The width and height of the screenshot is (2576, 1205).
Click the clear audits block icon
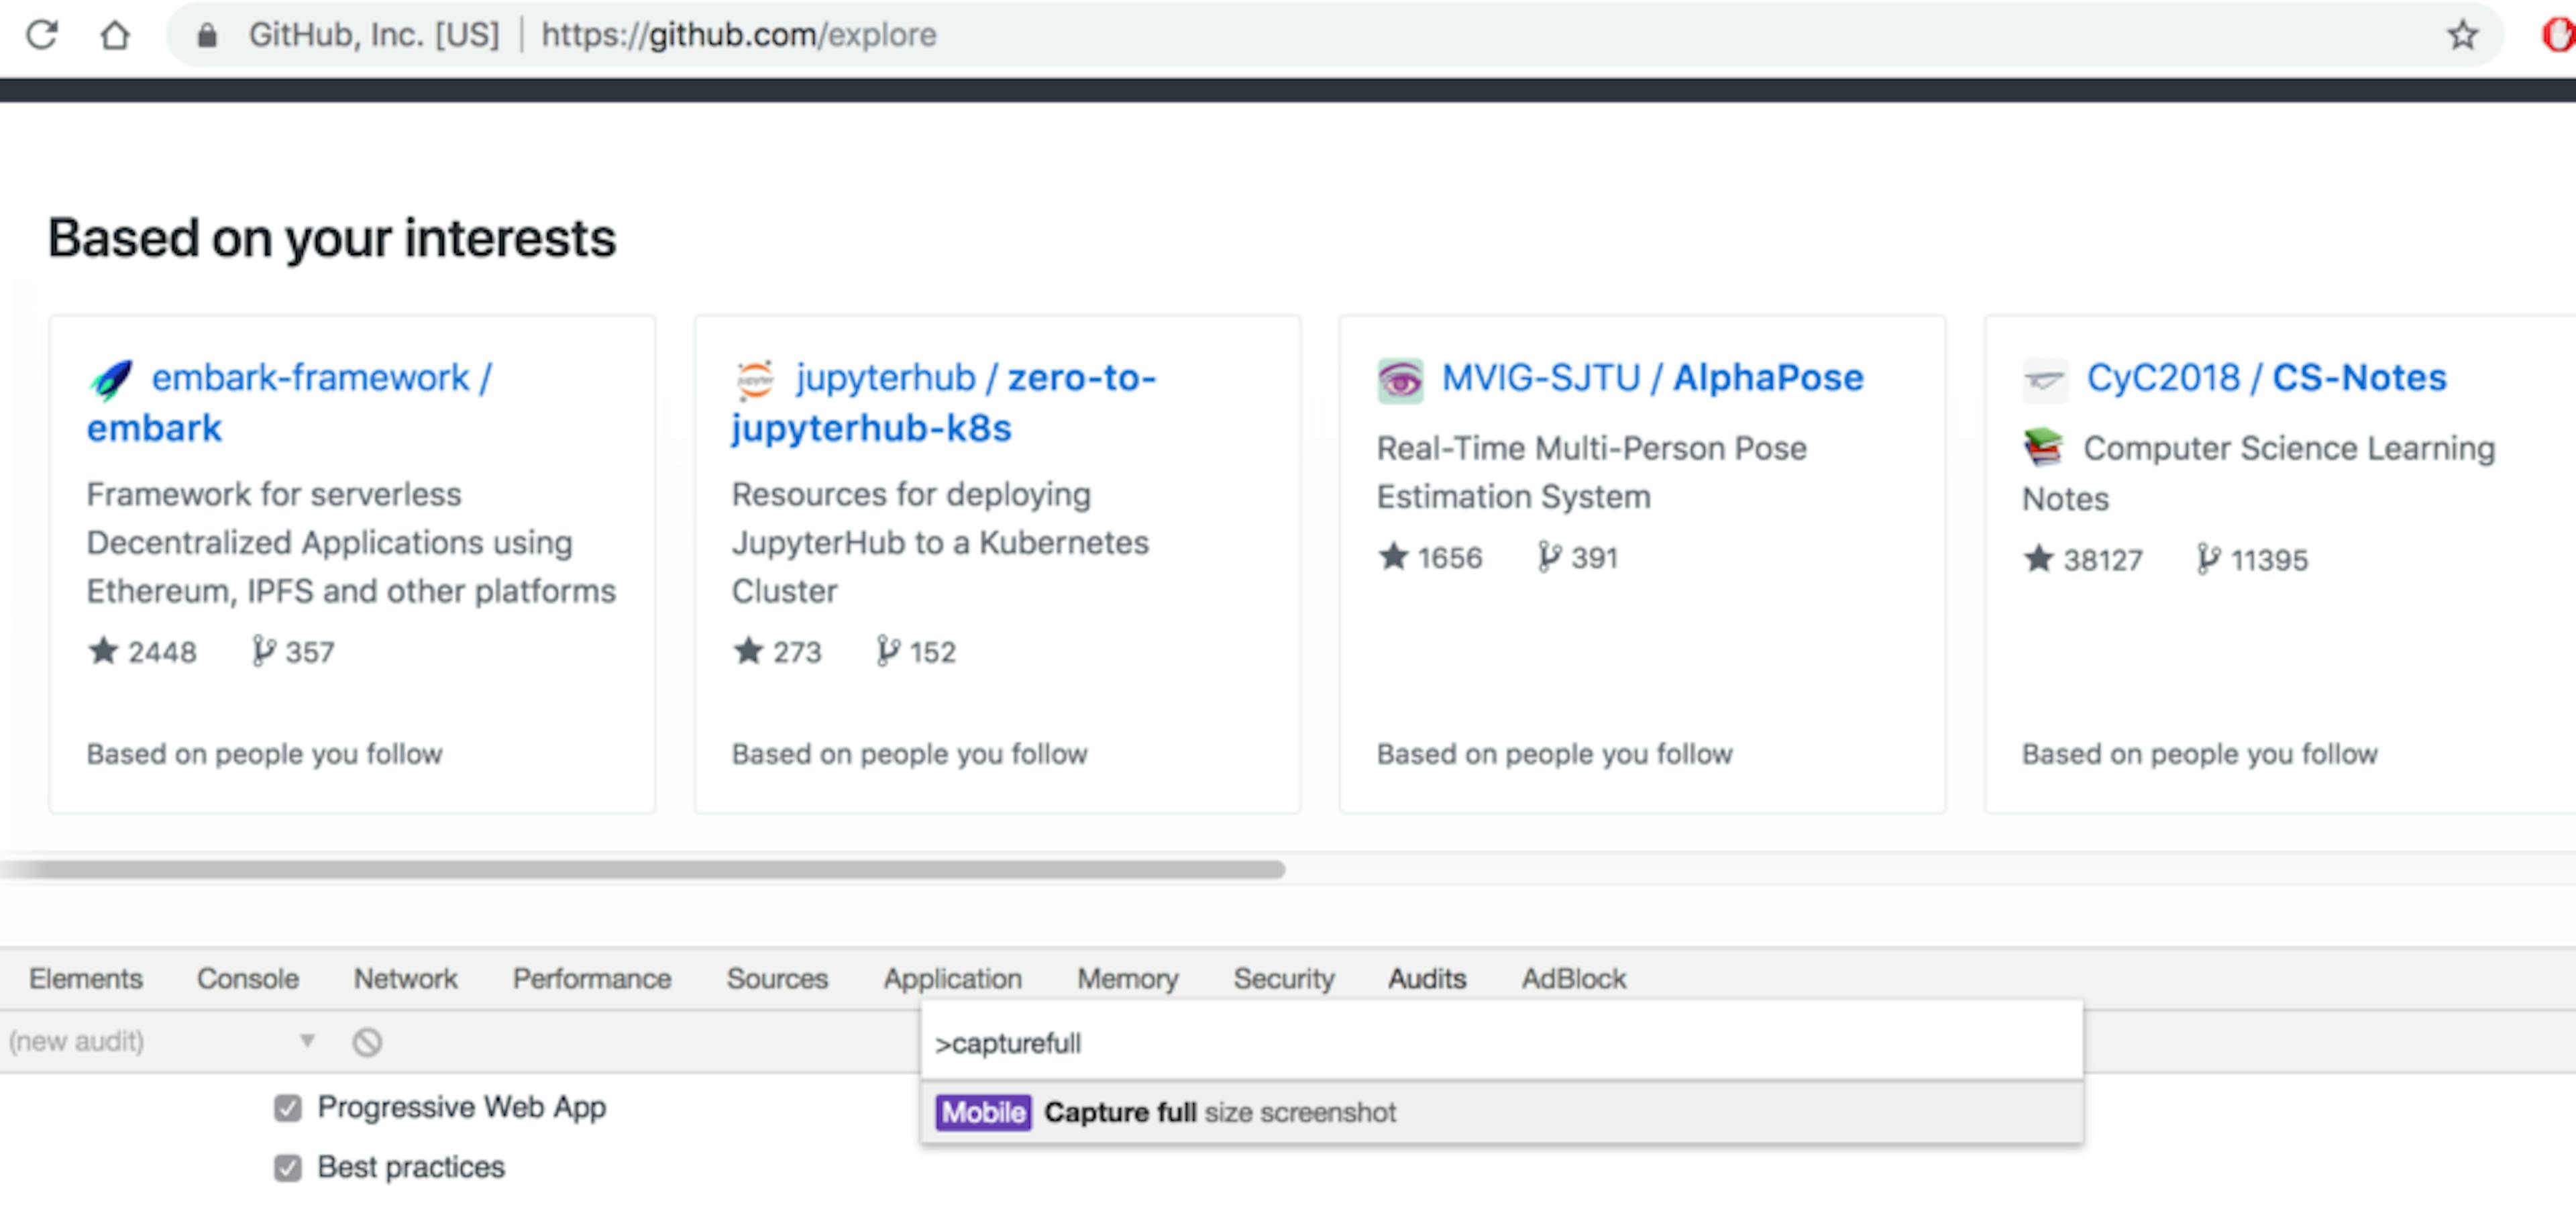(368, 1041)
